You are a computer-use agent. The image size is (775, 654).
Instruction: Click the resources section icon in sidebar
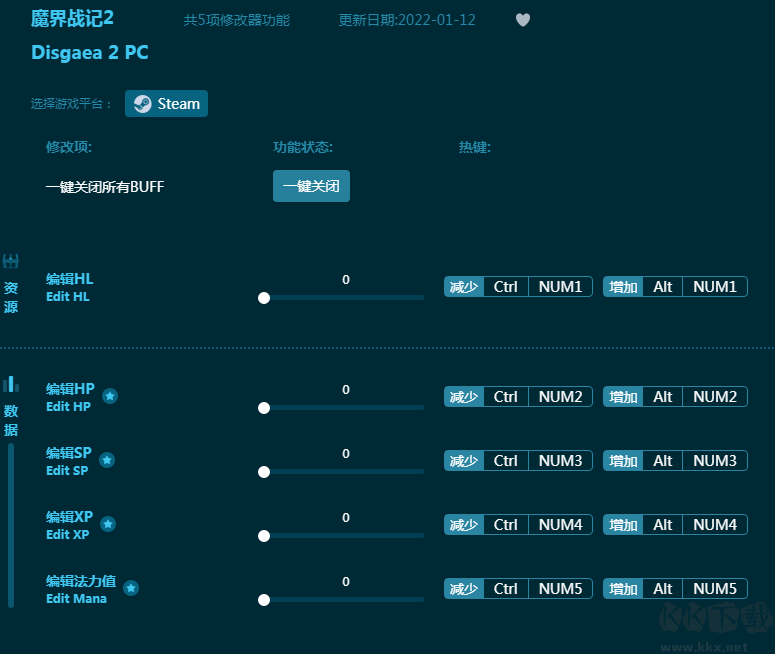[x=11, y=262]
